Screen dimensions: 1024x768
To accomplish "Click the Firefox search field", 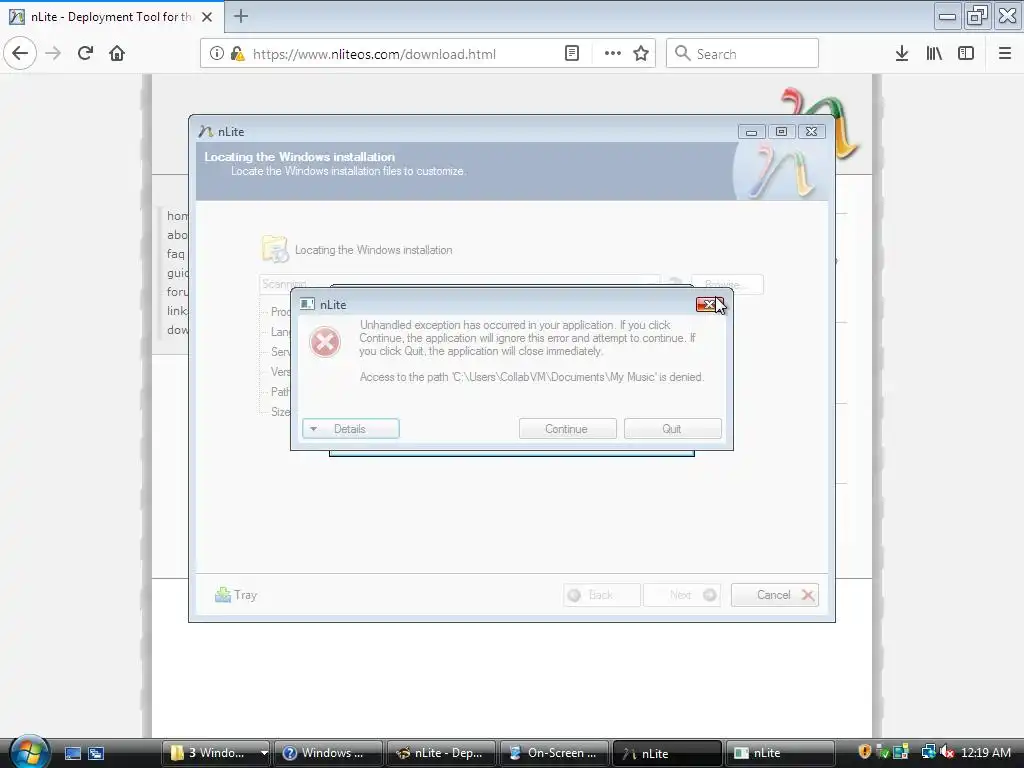I will coord(743,54).
